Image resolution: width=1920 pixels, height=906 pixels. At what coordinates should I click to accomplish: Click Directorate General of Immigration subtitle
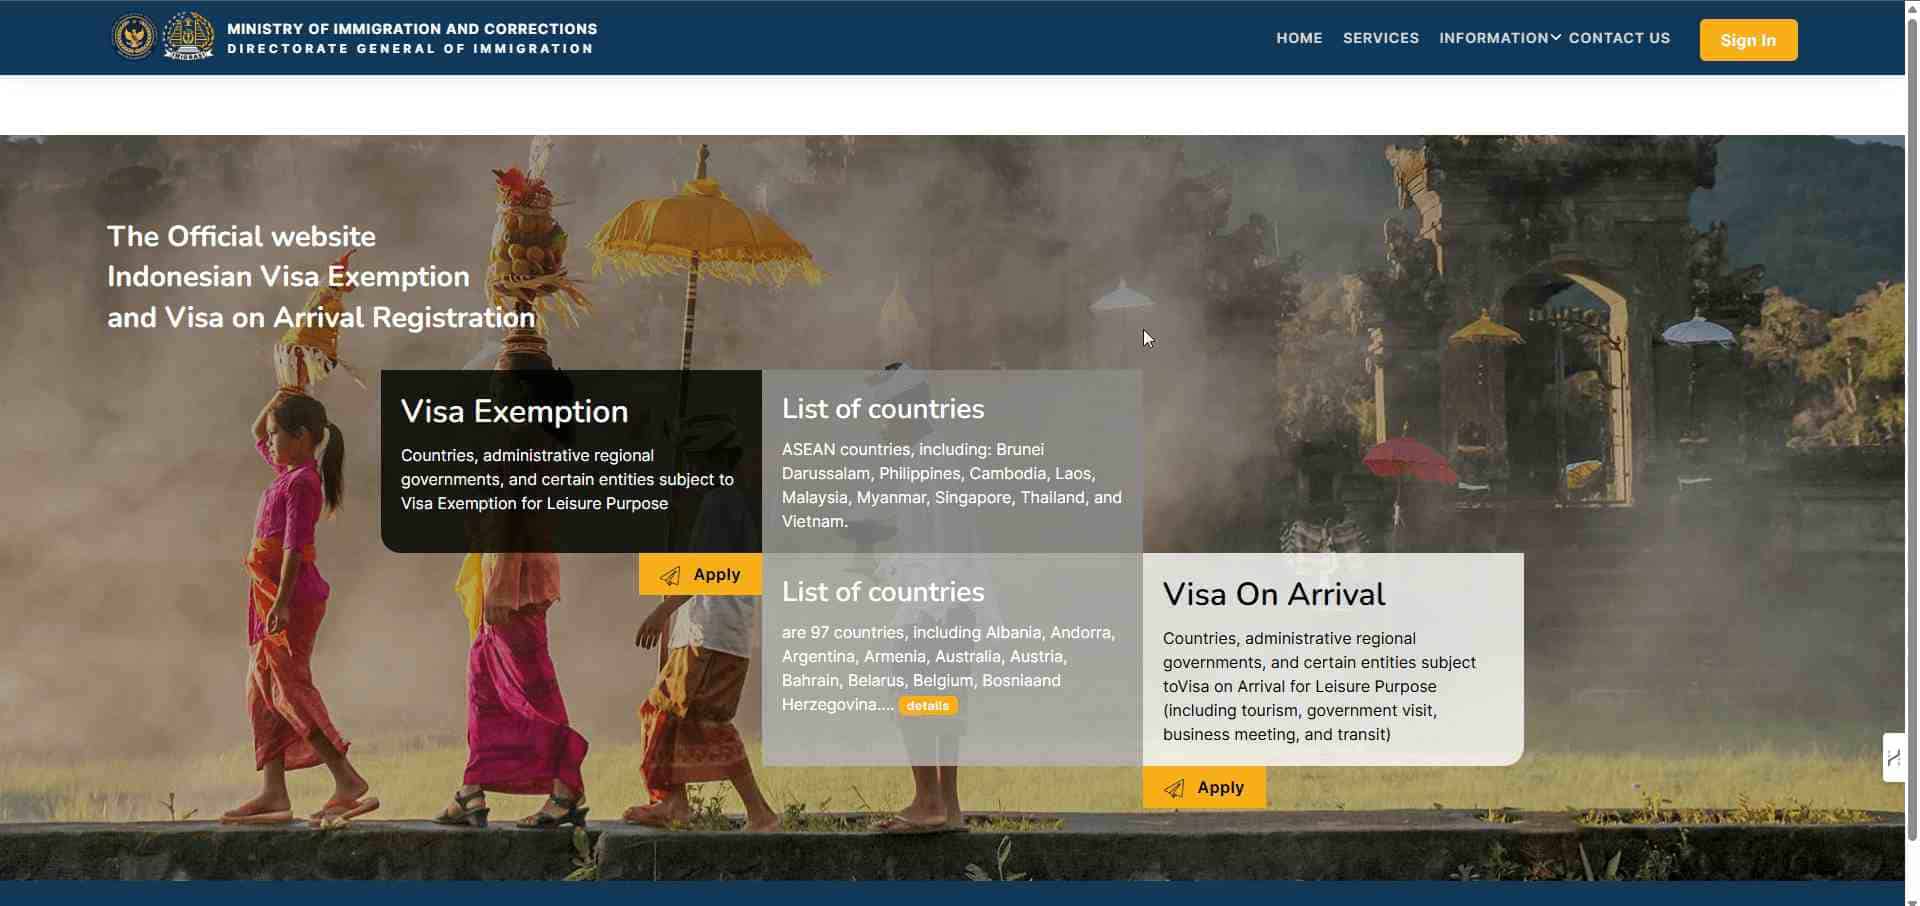(x=410, y=49)
